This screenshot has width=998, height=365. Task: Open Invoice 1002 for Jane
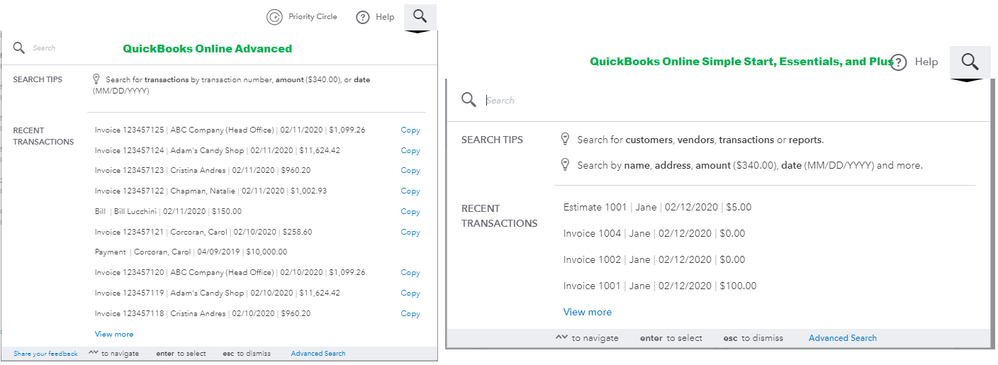(654, 260)
